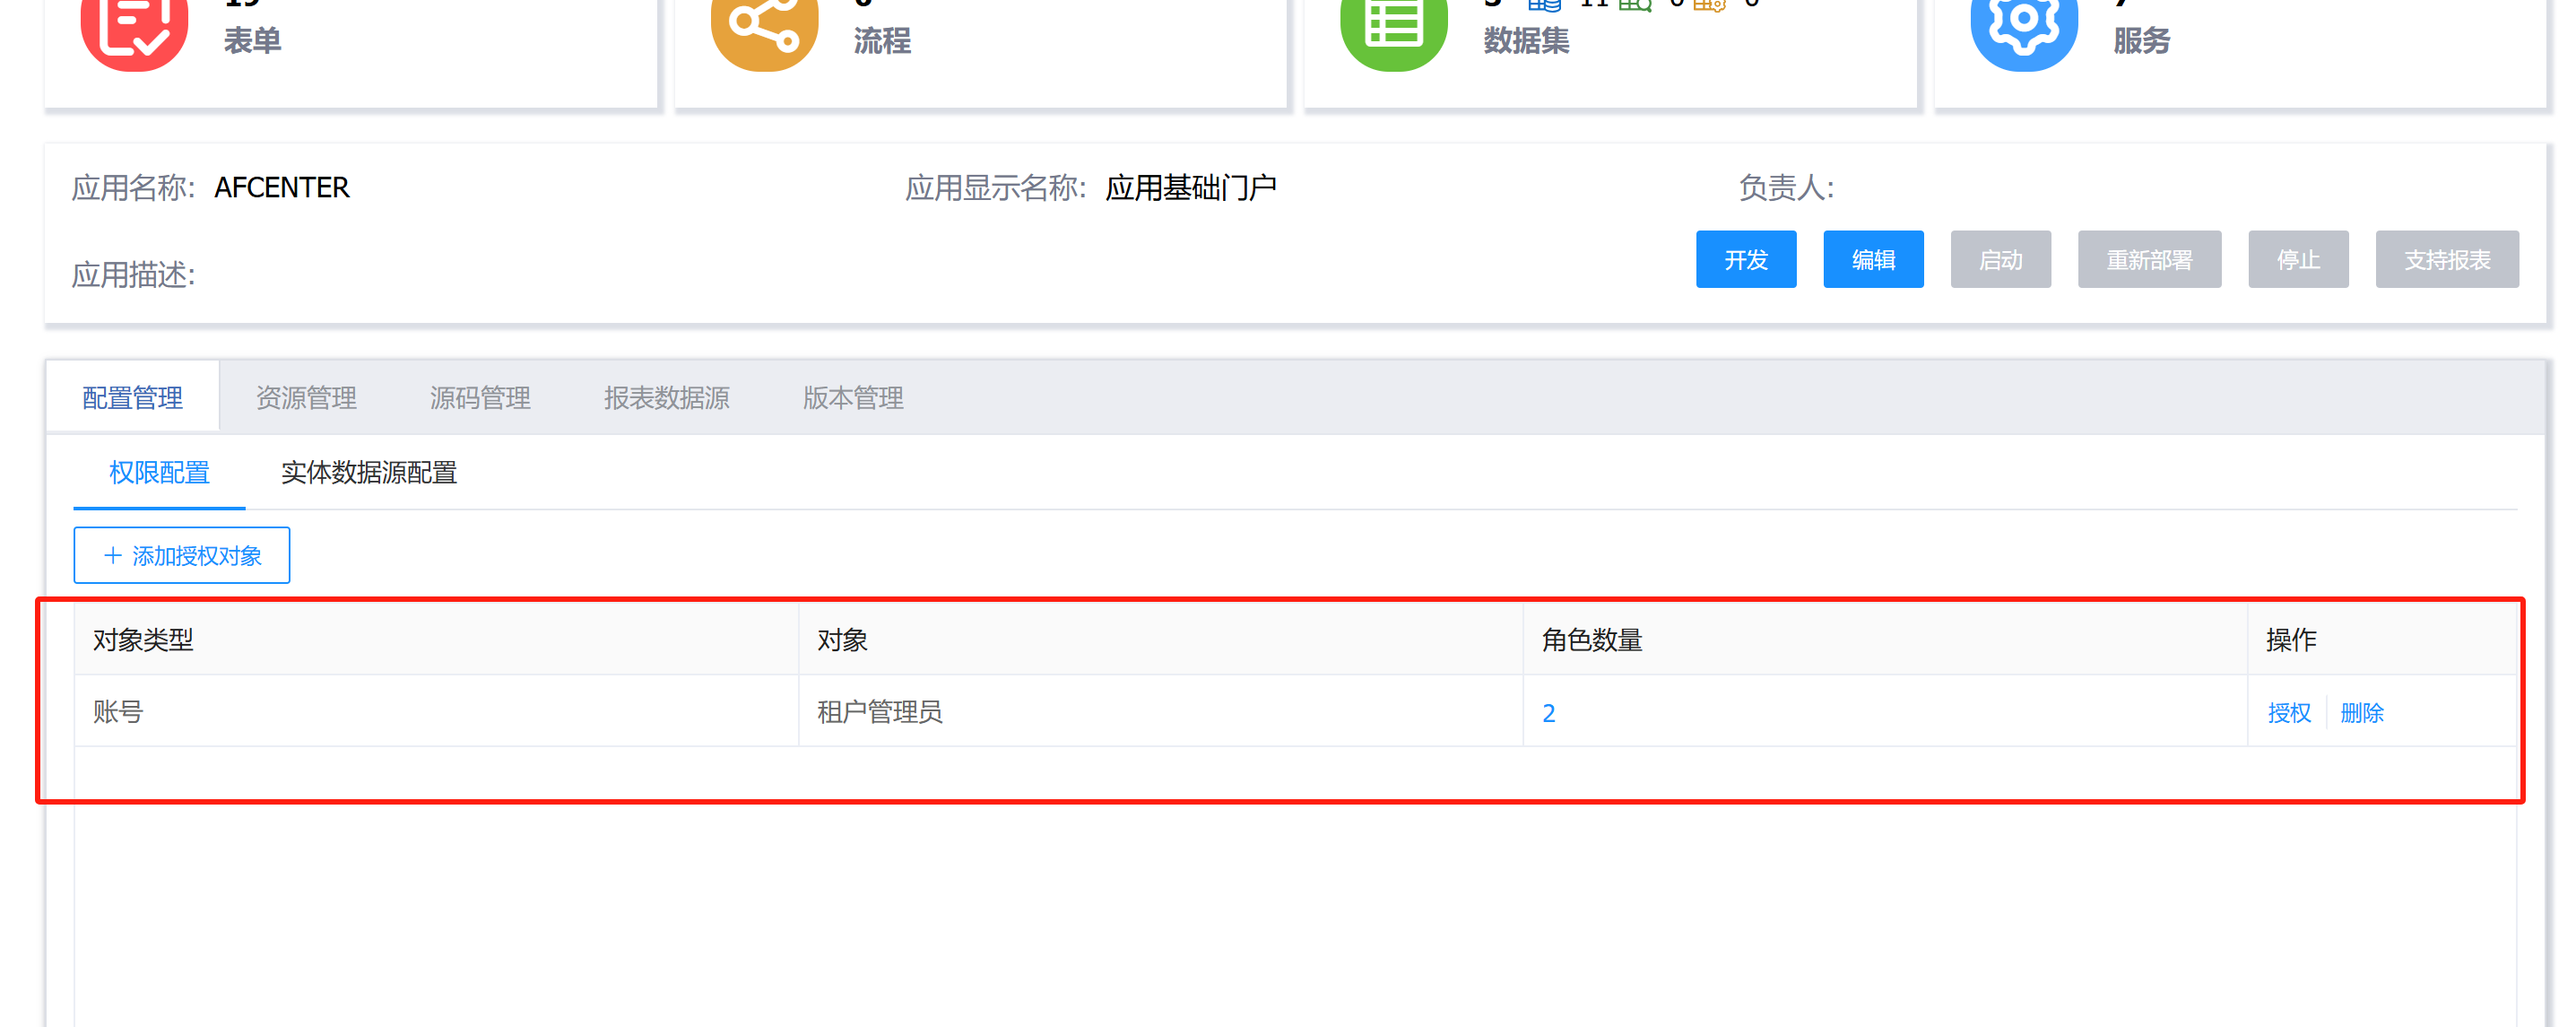Click the 支持报表 button
This screenshot has width=2576, height=1027.
click(2446, 260)
